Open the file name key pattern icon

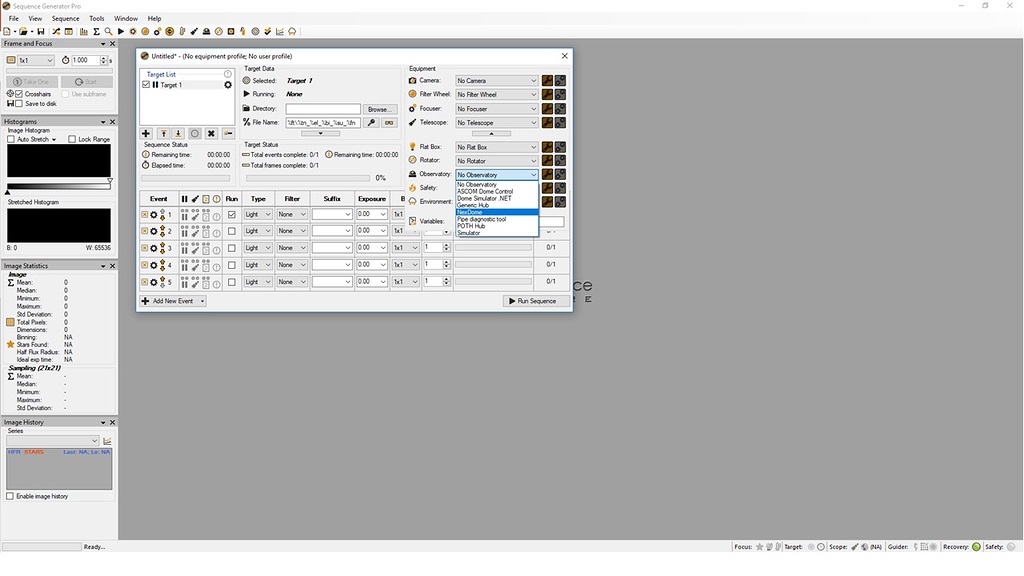click(x=371, y=122)
